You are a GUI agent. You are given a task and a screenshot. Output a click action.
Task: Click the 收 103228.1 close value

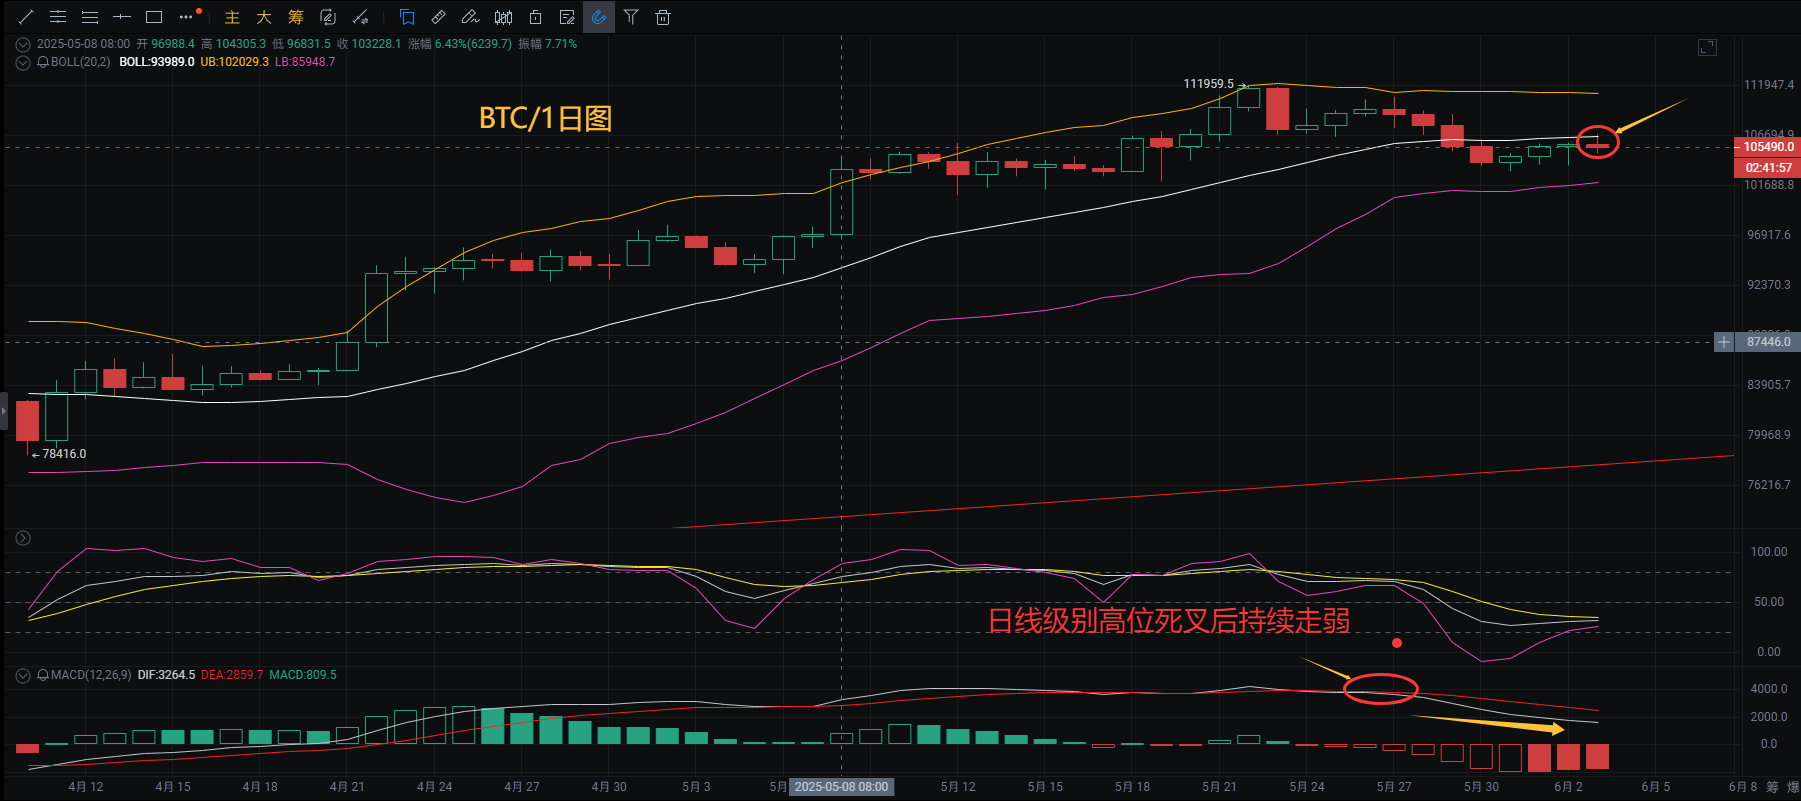(x=369, y=44)
